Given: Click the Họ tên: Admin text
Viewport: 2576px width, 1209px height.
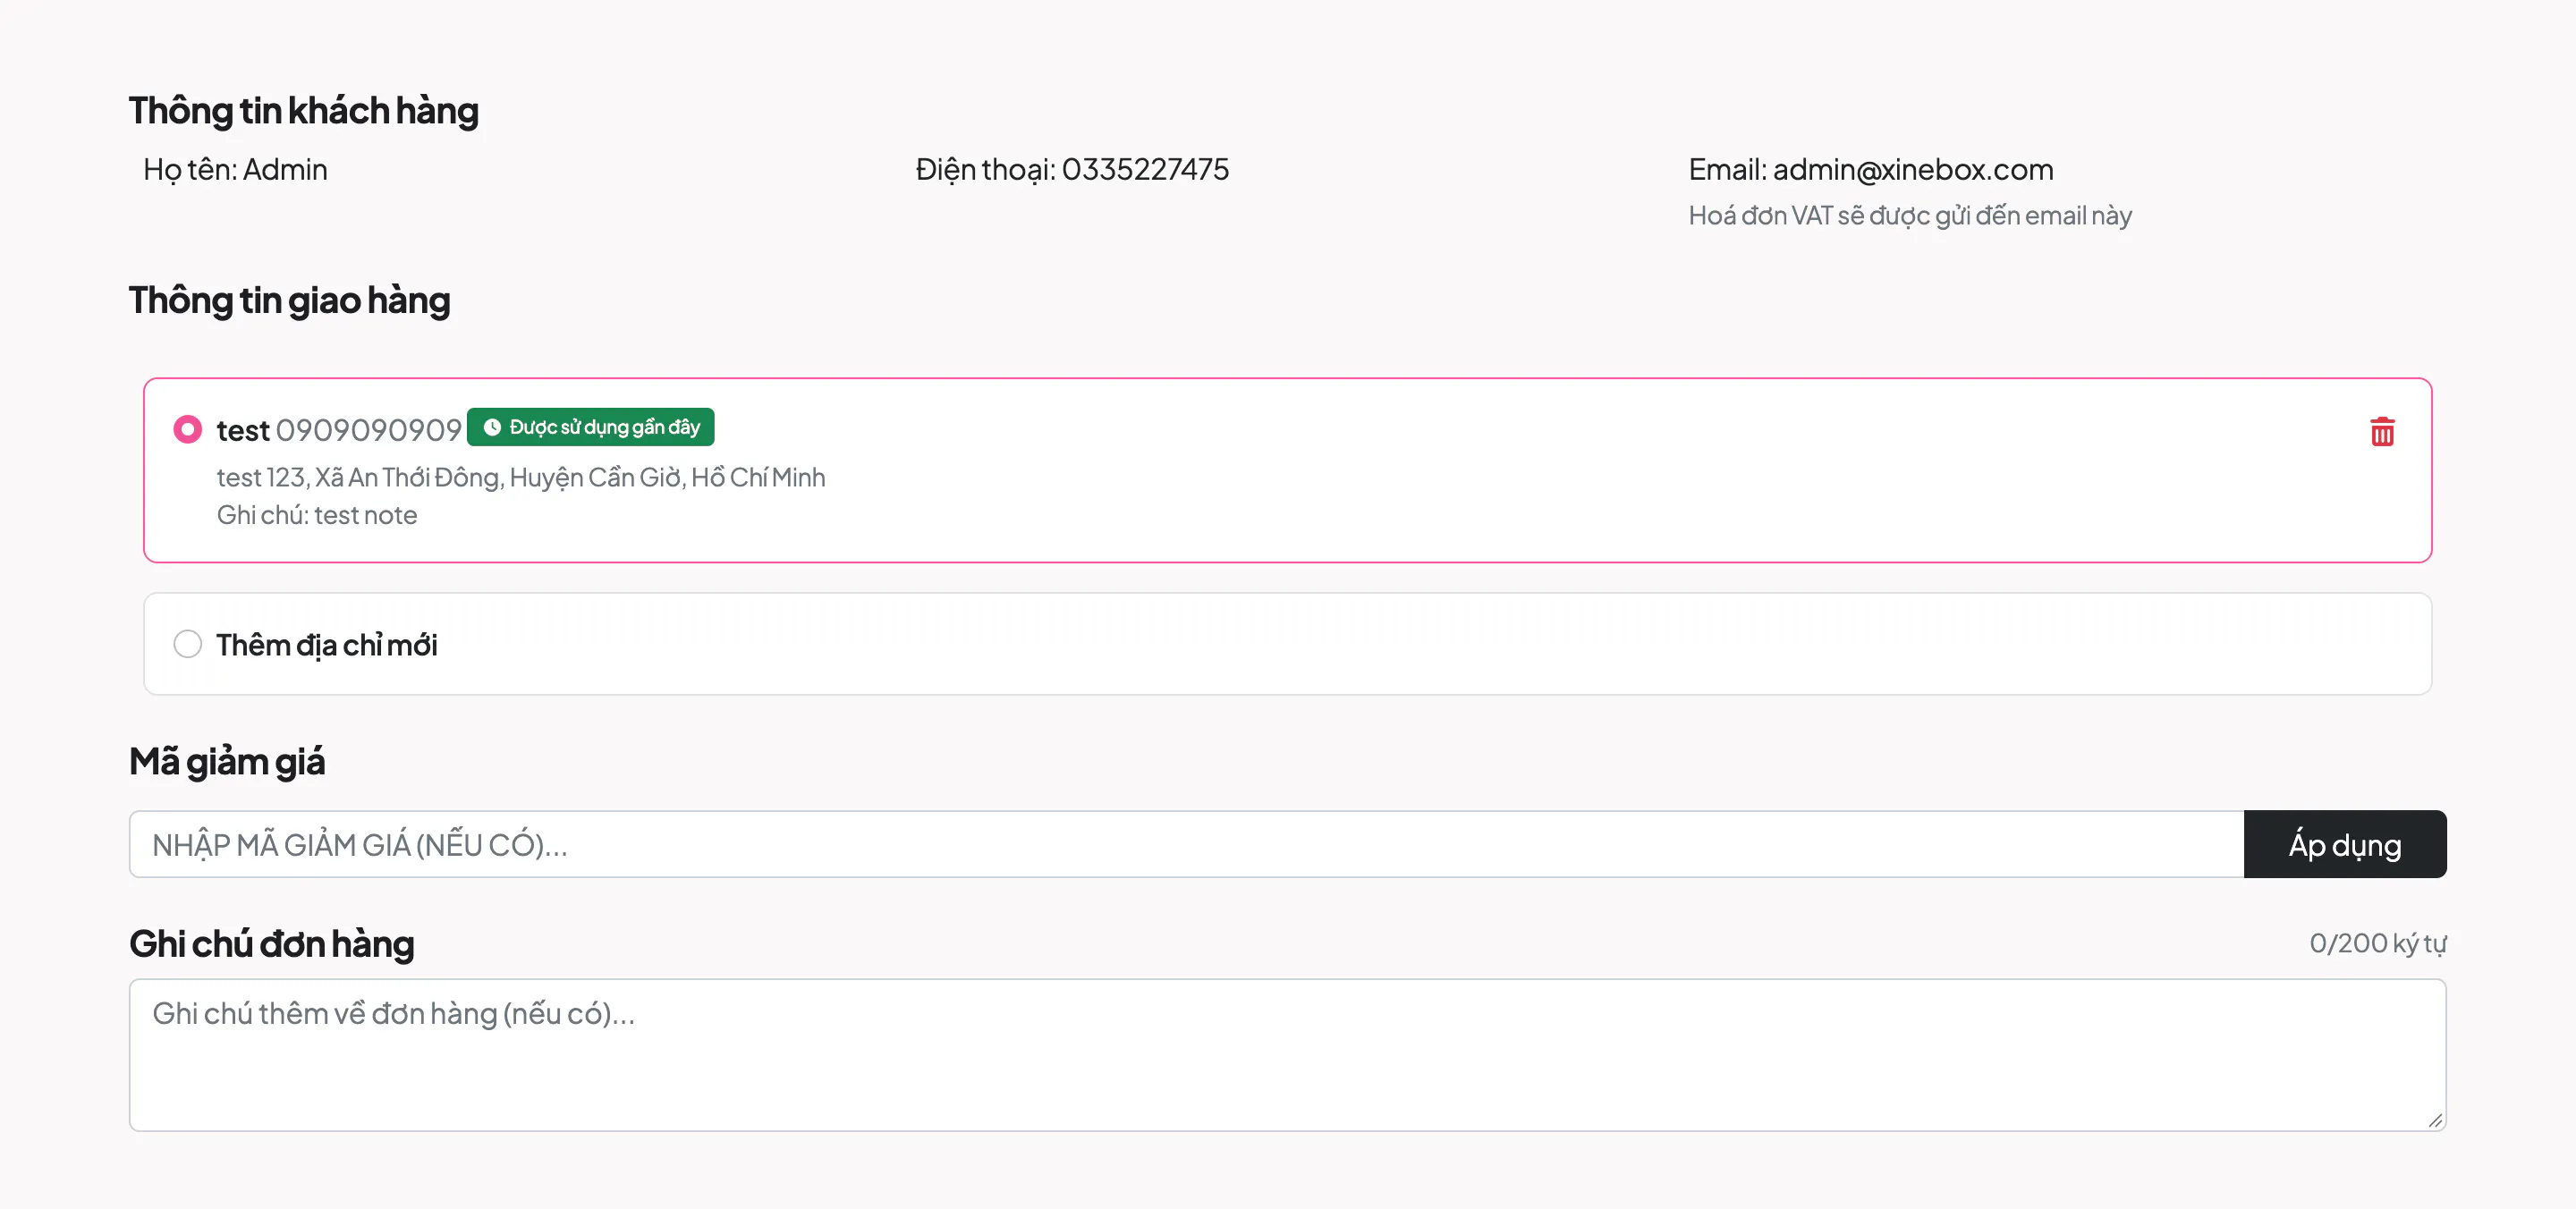Looking at the screenshot, I should pyautogui.click(x=235, y=170).
